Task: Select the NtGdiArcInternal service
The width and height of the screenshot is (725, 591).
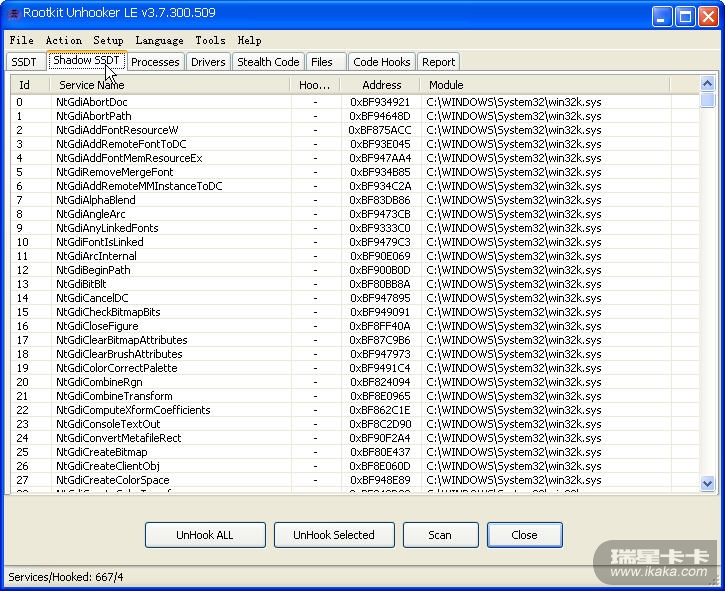Action: [355, 256]
